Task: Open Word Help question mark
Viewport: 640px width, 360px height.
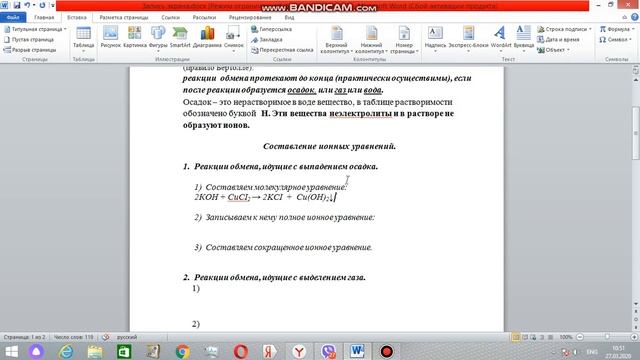Action: click(634, 17)
